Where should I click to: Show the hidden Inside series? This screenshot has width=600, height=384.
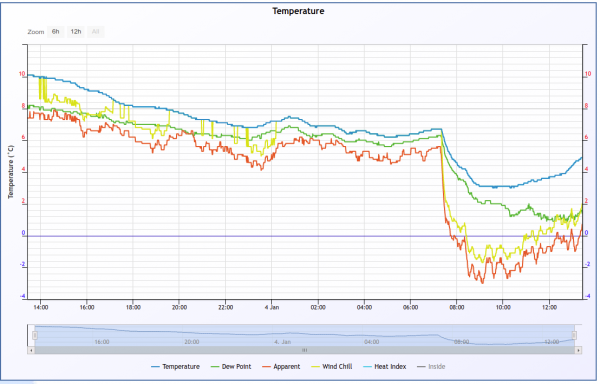click(431, 366)
